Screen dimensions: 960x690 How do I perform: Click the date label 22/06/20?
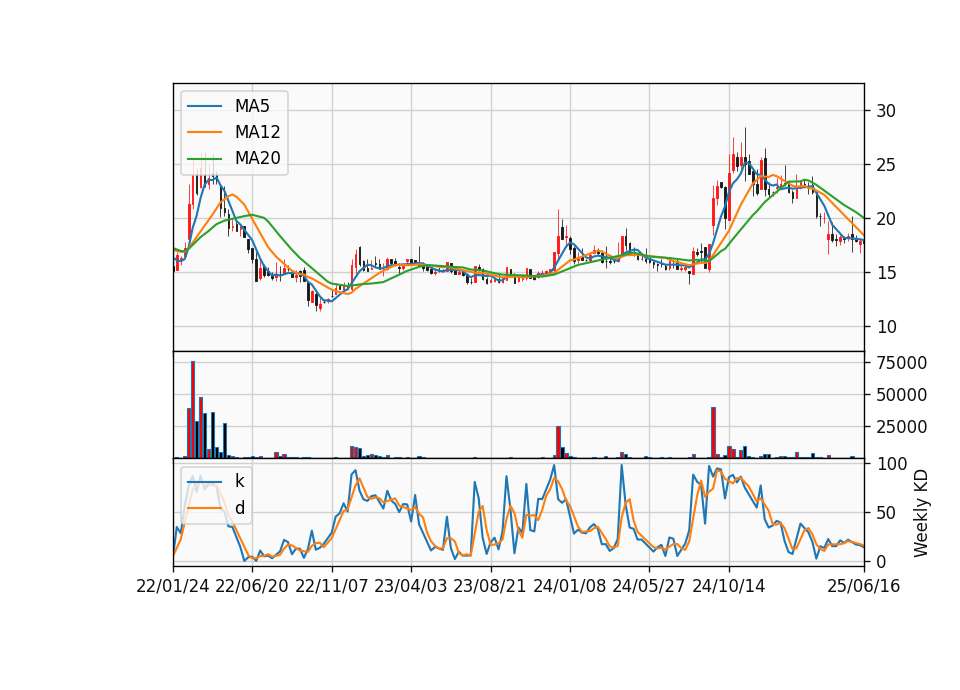(x=252, y=587)
